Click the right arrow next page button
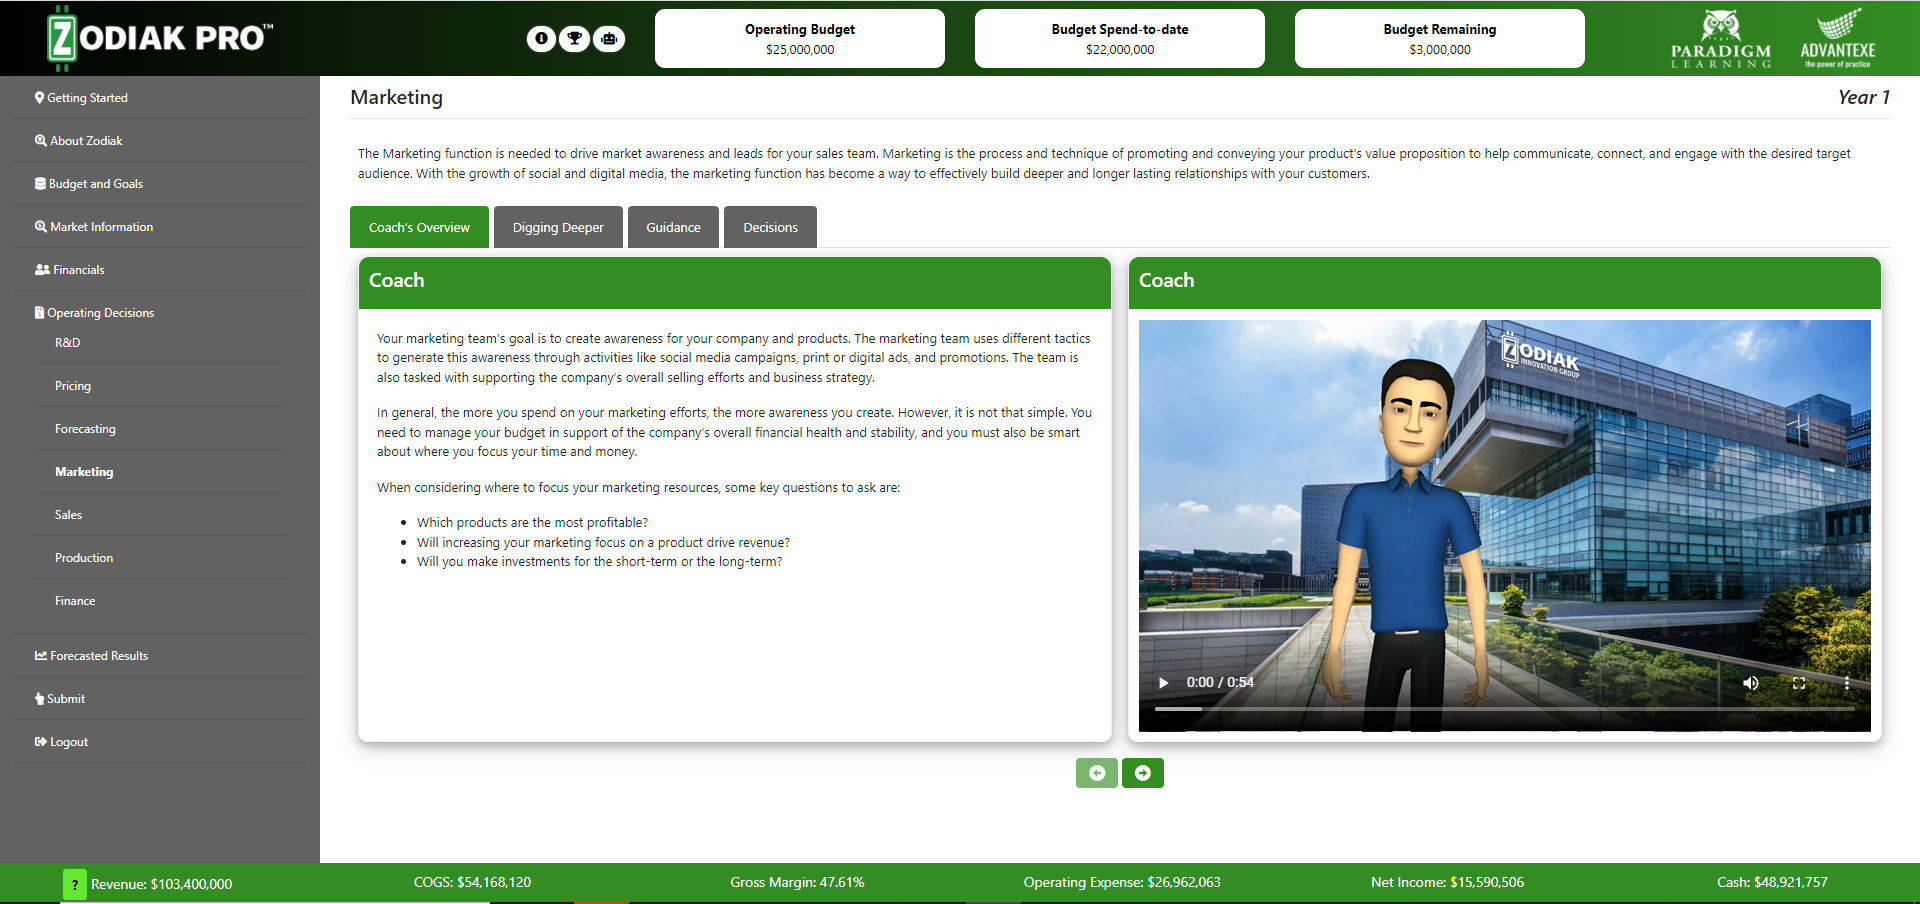 pyautogui.click(x=1142, y=773)
